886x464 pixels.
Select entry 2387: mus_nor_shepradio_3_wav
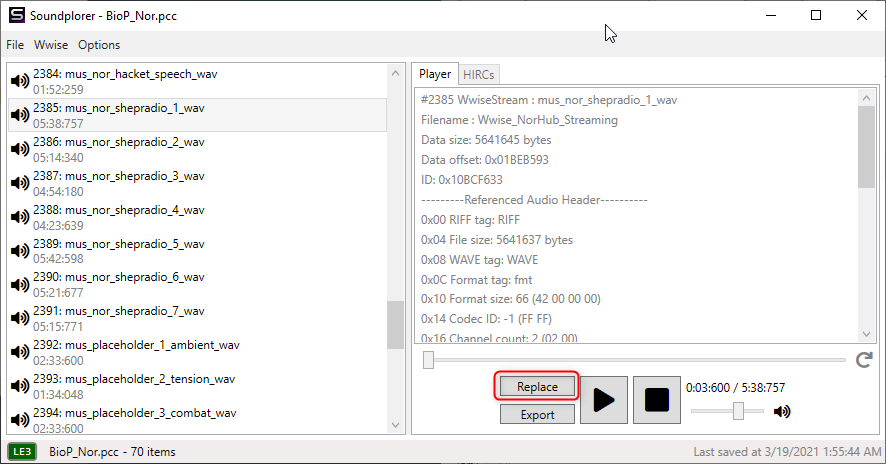tap(198, 183)
